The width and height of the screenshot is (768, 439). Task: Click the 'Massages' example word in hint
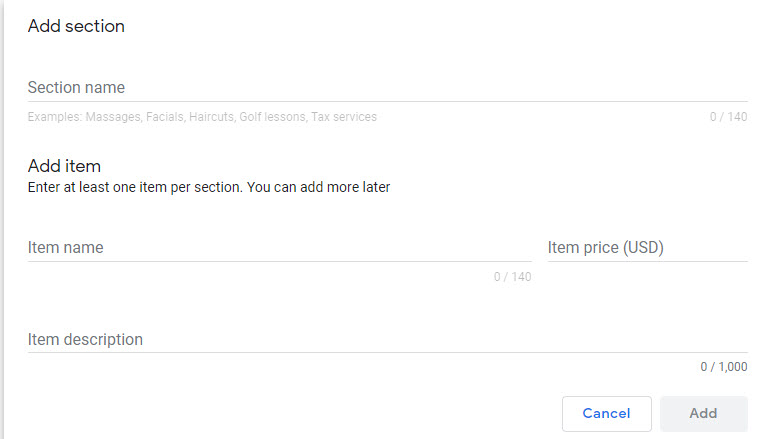click(x=113, y=117)
